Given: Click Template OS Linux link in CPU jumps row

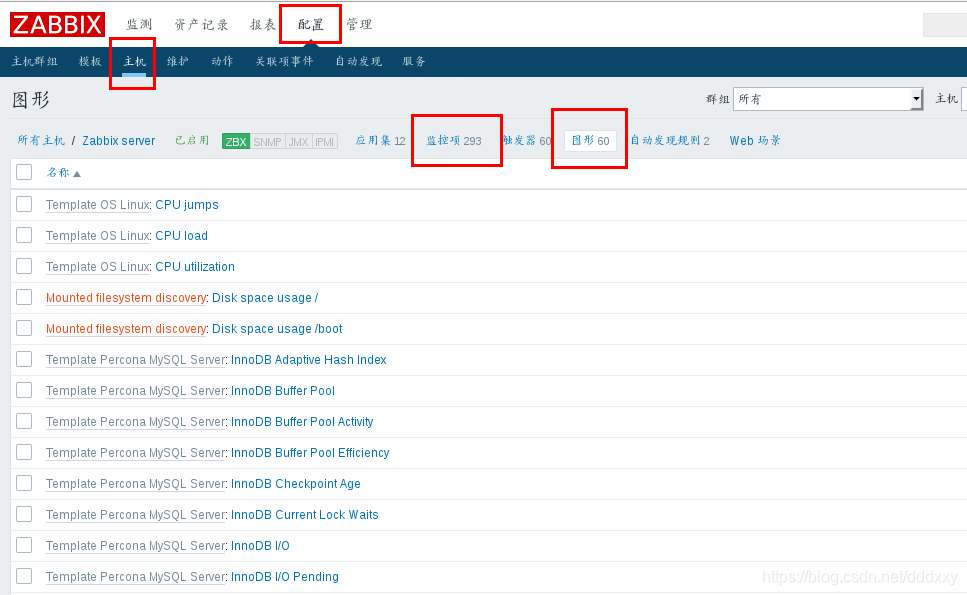Looking at the screenshot, I should pos(97,205).
